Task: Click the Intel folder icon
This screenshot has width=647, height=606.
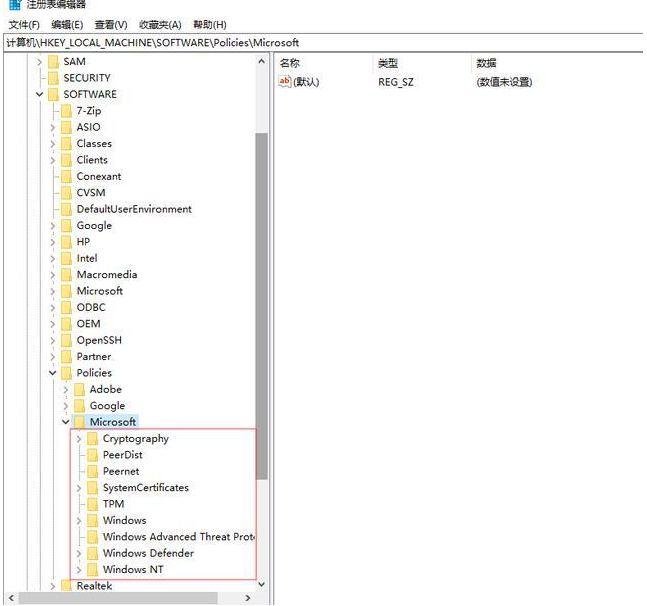Action: pyautogui.click(x=66, y=258)
